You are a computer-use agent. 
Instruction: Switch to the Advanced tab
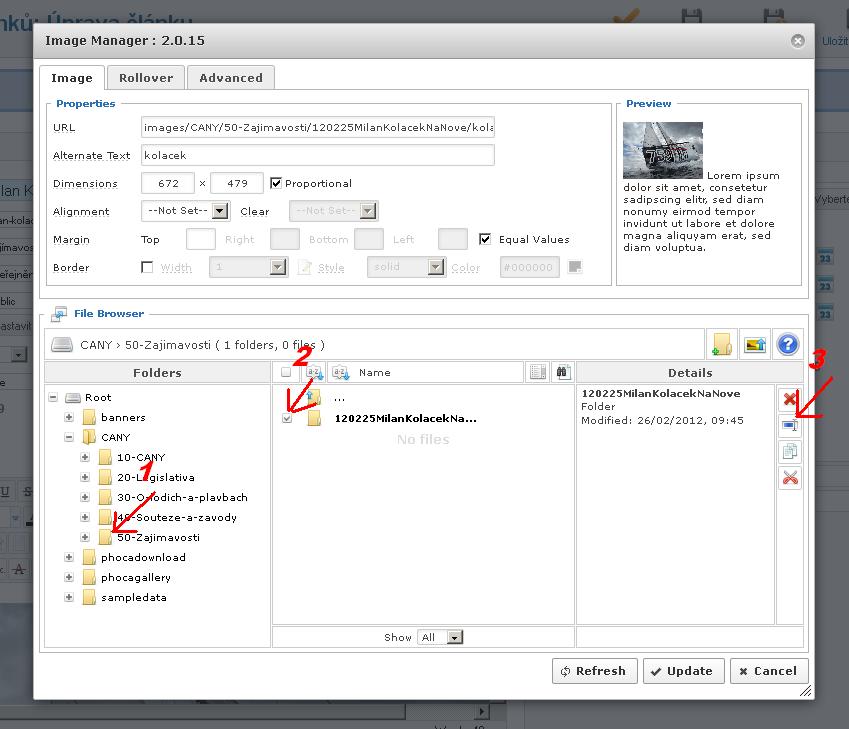[x=231, y=78]
